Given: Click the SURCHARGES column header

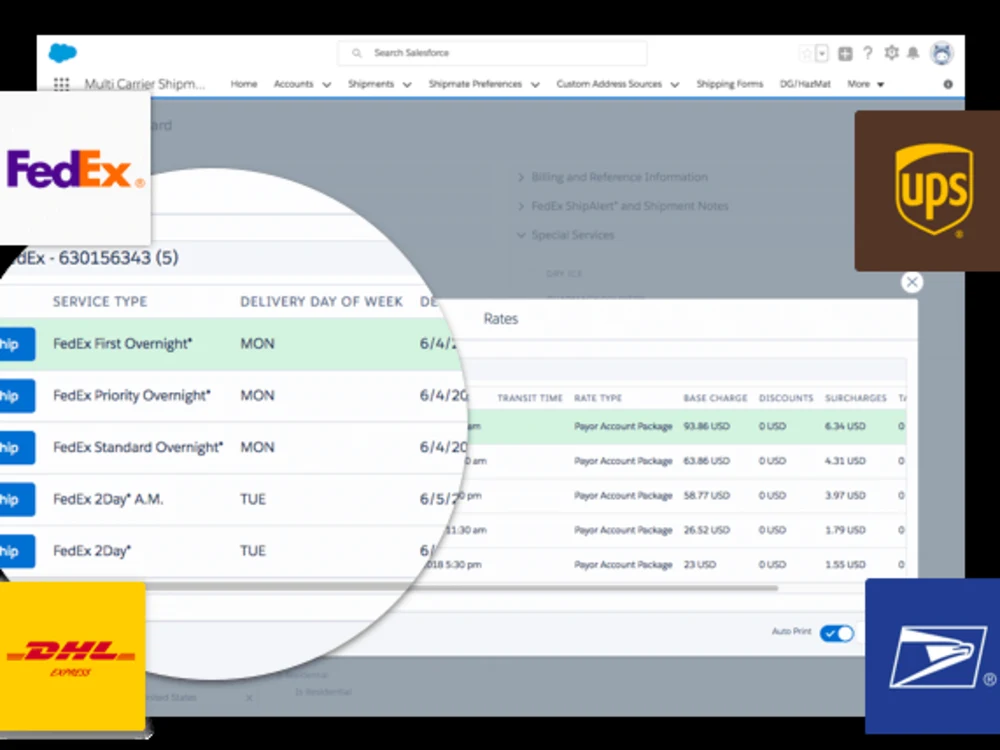Looking at the screenshot, I should tap(855, 398).
